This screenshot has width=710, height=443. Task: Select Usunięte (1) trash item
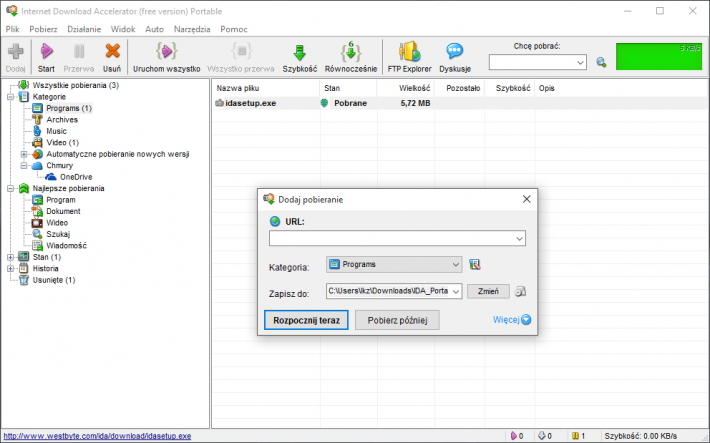(x=53, y=279)
